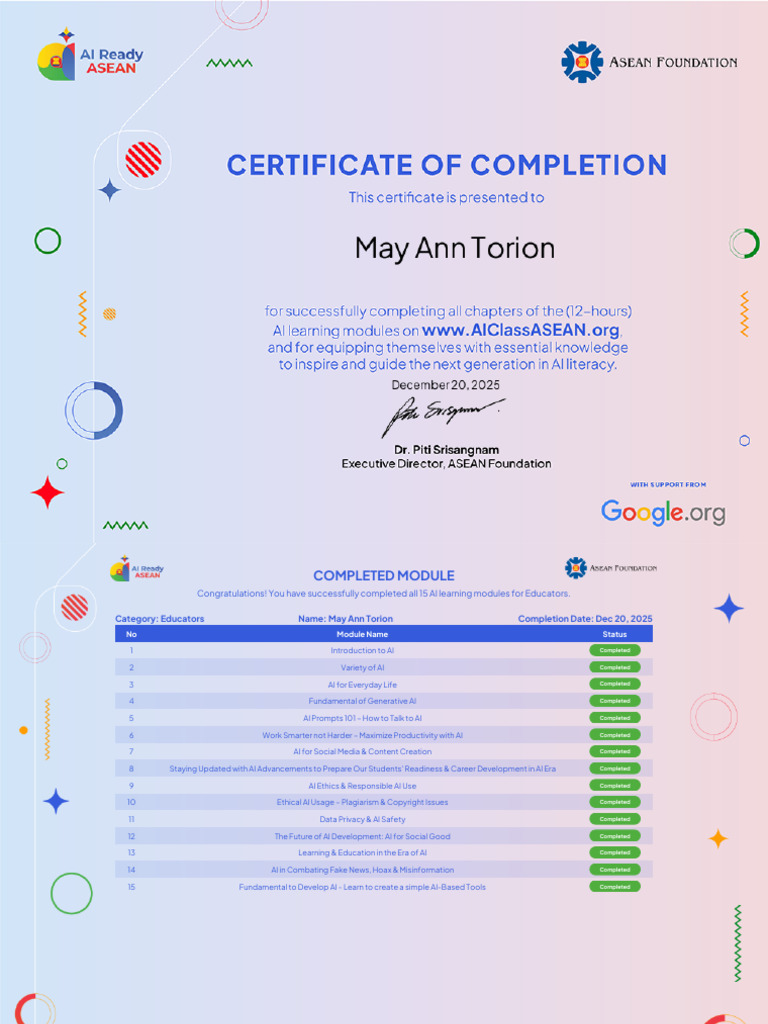This screenshot has width=768, height=1024.
Task: Click the Name: May Ann Torion label
Action: (x=345, y=618)
